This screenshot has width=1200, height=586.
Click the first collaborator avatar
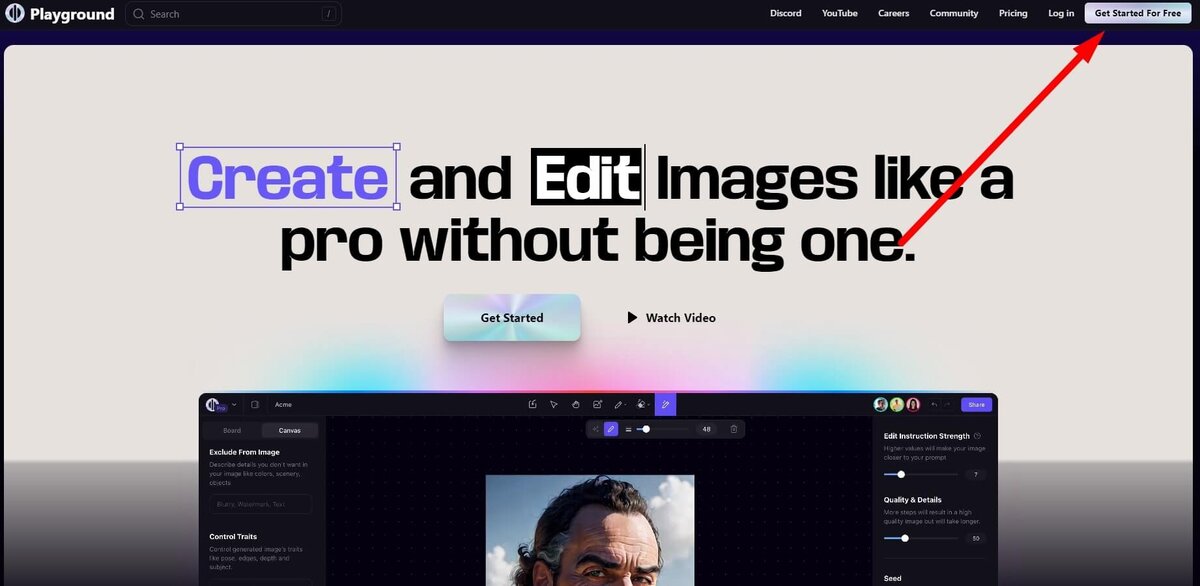(881, 404)
